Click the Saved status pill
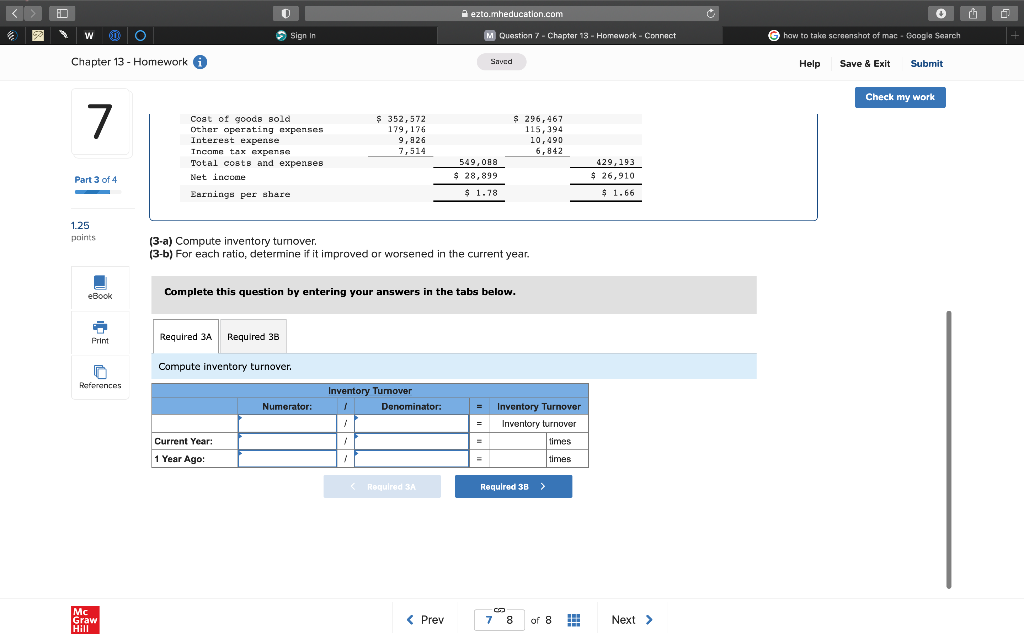1024x640 pixels. tap(502, 61)
